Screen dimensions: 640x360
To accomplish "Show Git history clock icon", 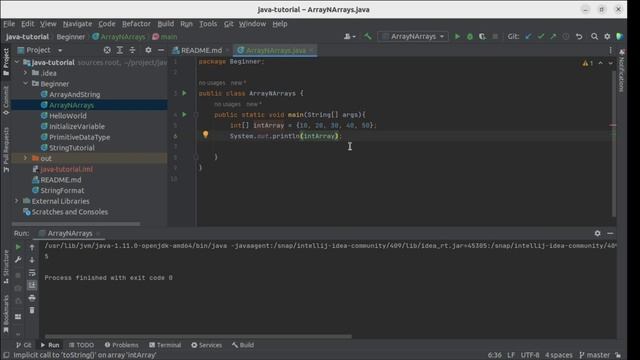I will coord(566,37).
